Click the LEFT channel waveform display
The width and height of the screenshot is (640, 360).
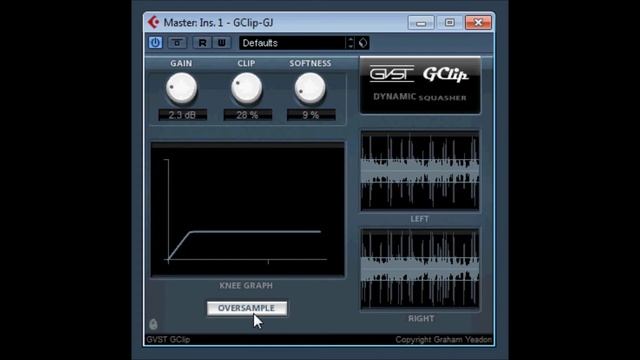(420, 171)
